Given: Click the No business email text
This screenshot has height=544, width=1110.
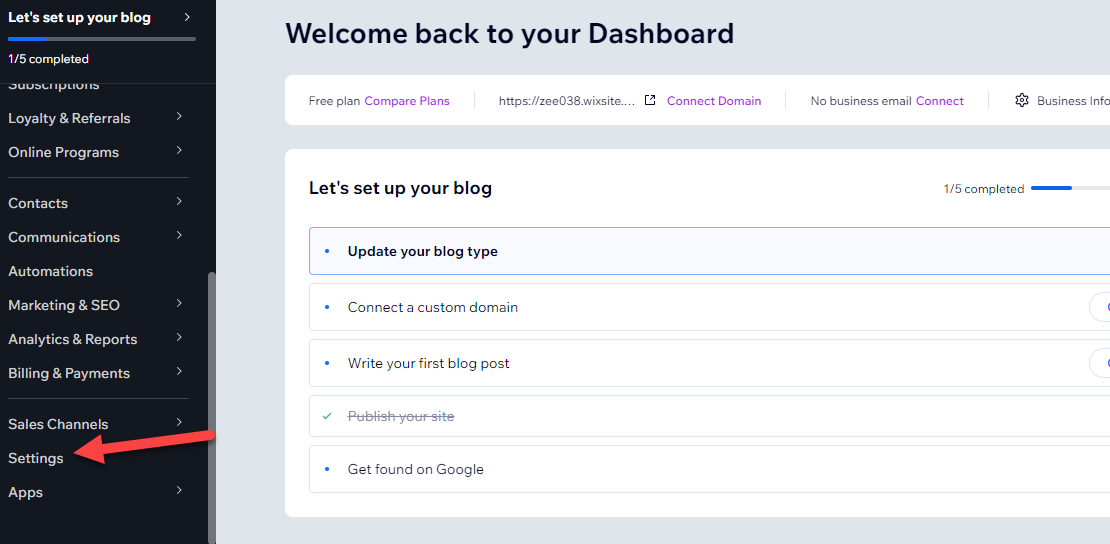Looking at the screenshot, I should tap(861, 101).
